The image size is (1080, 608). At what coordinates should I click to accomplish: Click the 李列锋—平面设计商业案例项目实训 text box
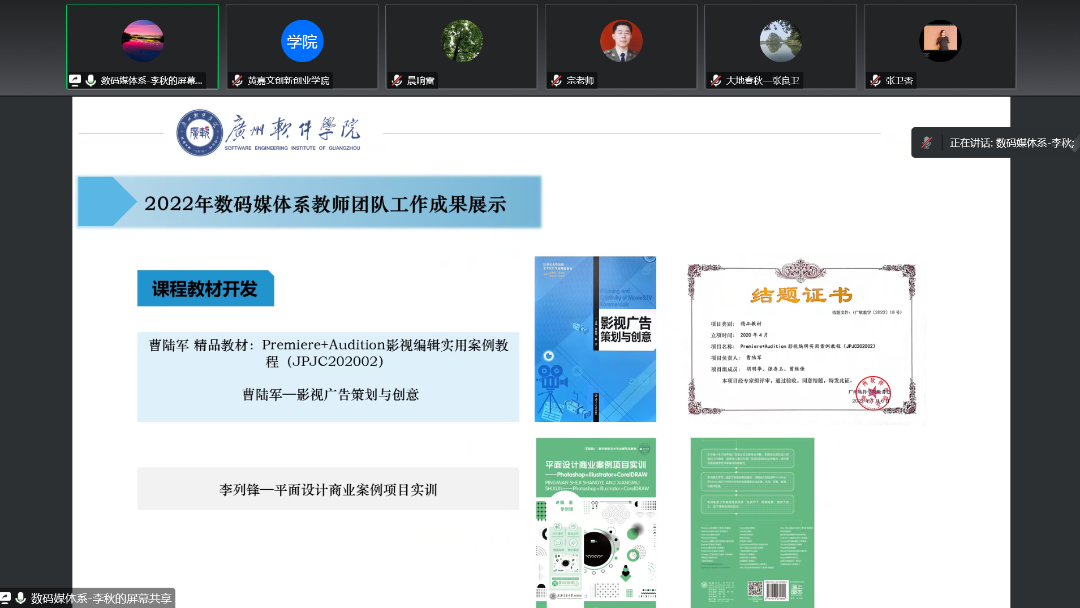[328, 490]
